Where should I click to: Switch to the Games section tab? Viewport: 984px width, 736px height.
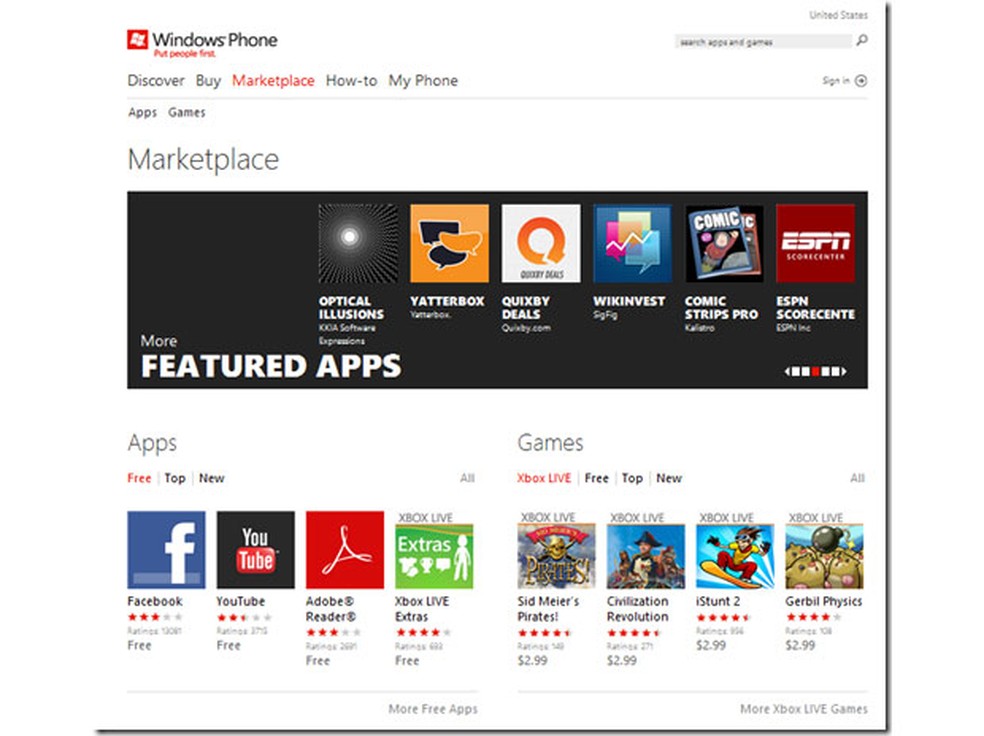[186, 112]
